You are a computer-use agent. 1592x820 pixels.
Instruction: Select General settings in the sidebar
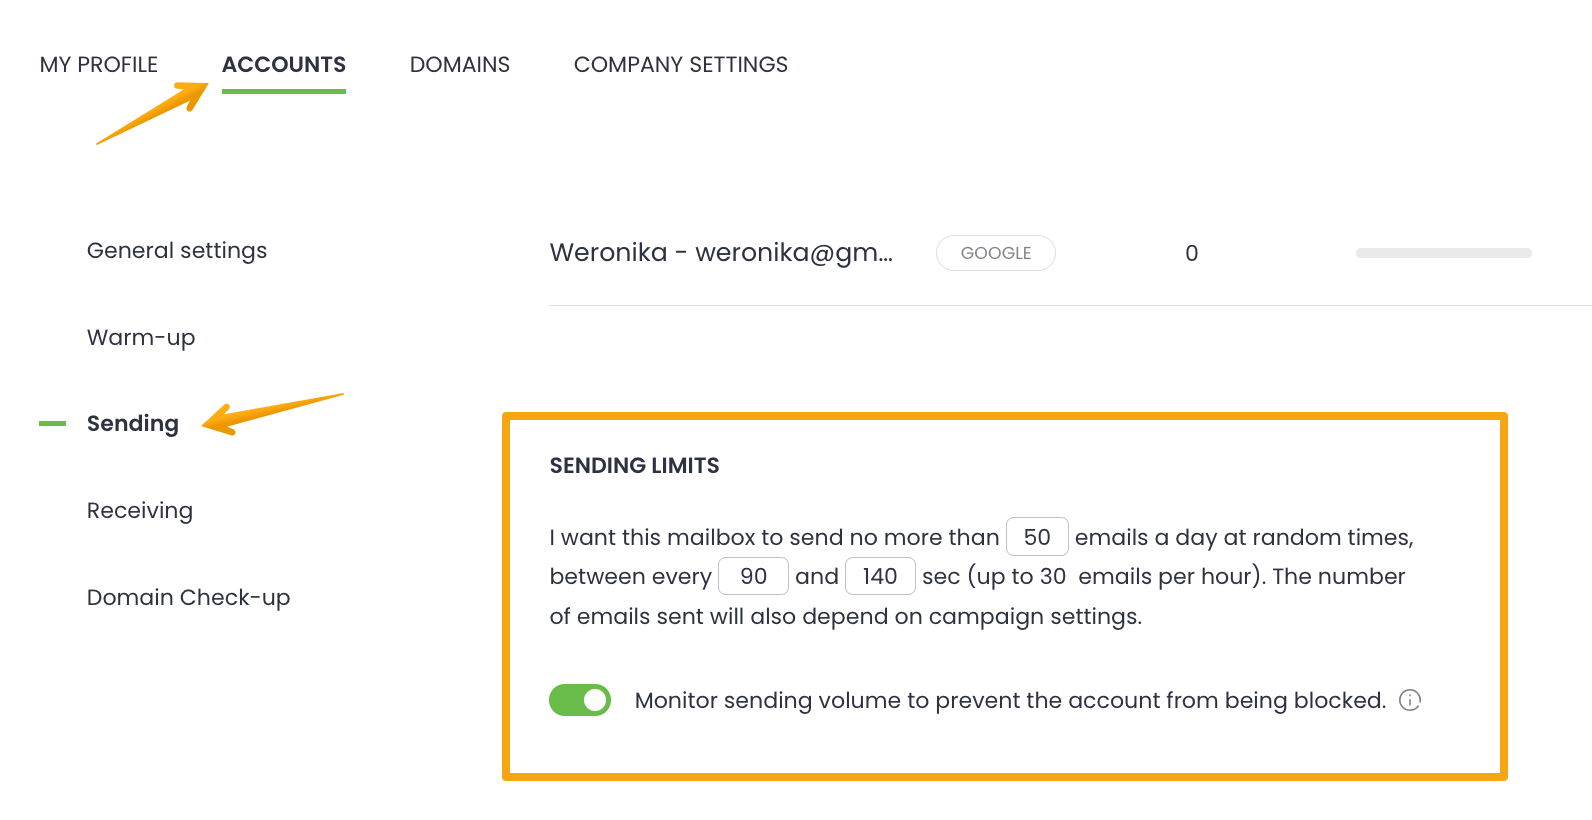tap(176, 250)
